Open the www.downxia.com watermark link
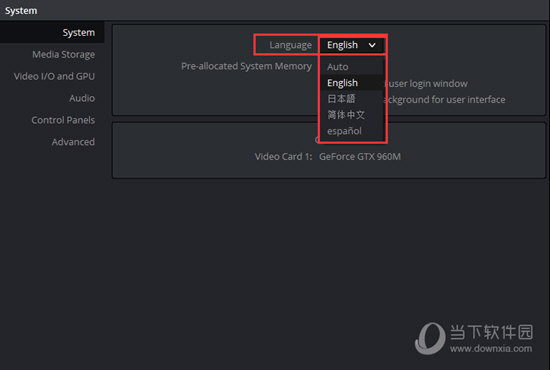Screen dimensions: 550x370 (491, 349)
